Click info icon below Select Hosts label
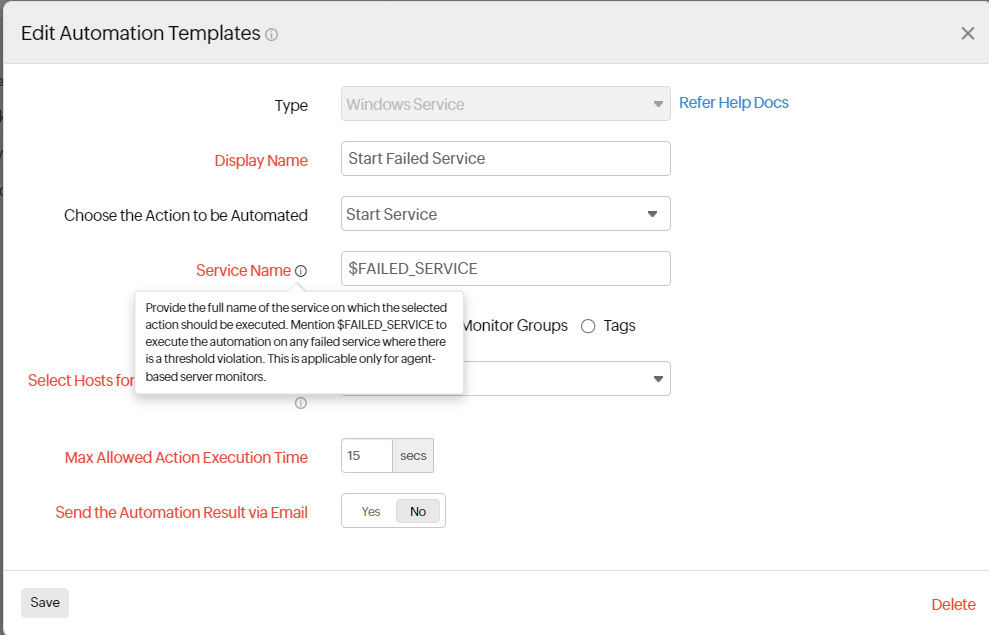Screen dimensions: 989x635 (x=301, y=403)
